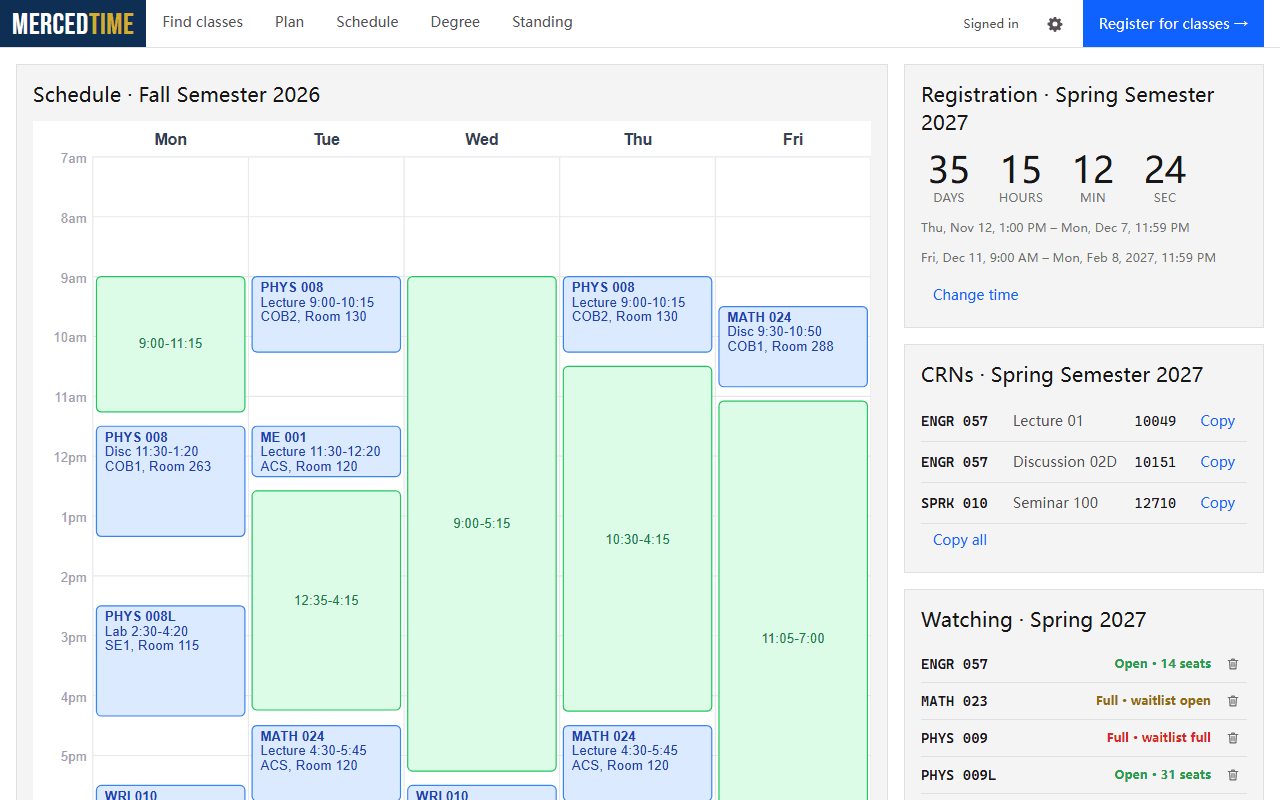Copy CRN 12710 for SPRK 010 Seminar
Viewport: 1280px width, 800px height.
click(1217, 503)
